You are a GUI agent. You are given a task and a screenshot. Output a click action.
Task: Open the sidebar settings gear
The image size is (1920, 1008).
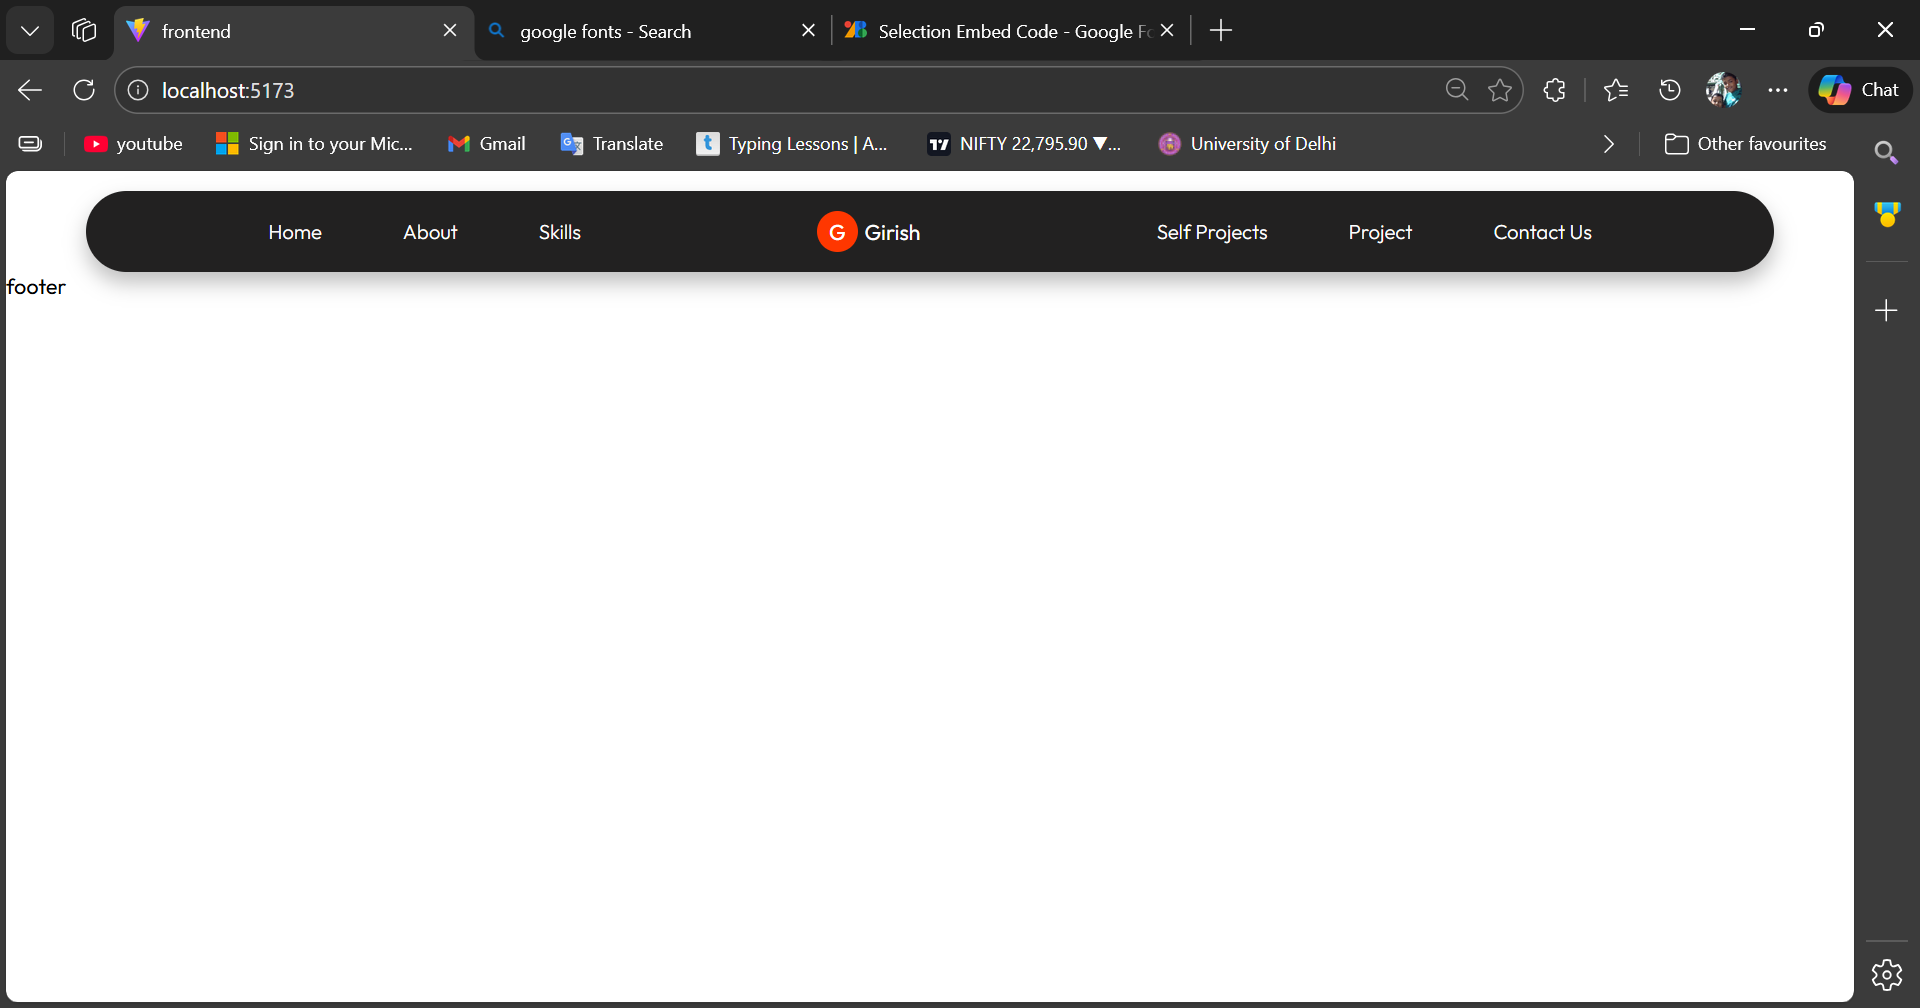pyautogui.click(x=1886, y=974)
